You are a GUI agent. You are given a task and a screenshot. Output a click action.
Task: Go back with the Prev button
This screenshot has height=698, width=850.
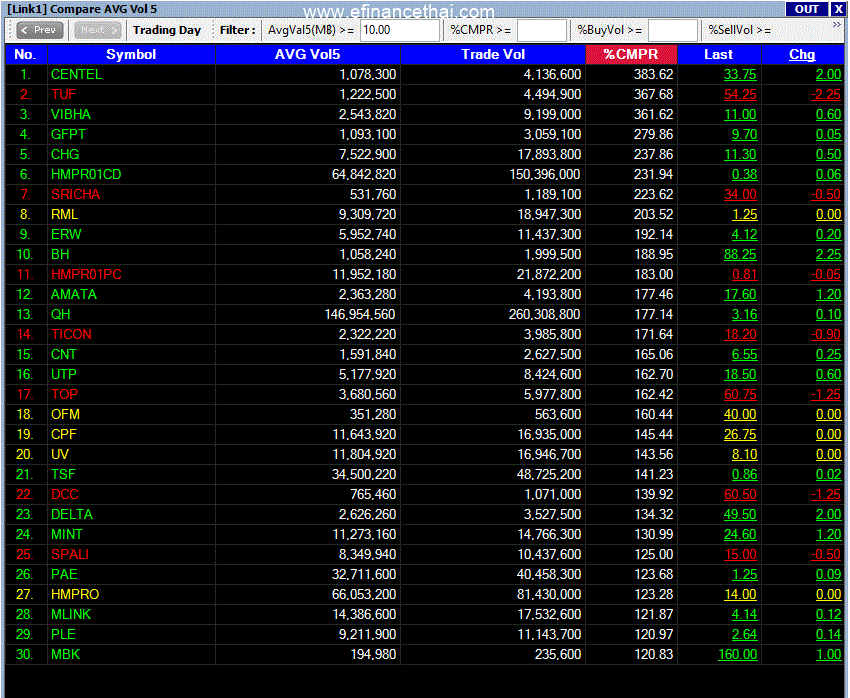click(40, 30)
